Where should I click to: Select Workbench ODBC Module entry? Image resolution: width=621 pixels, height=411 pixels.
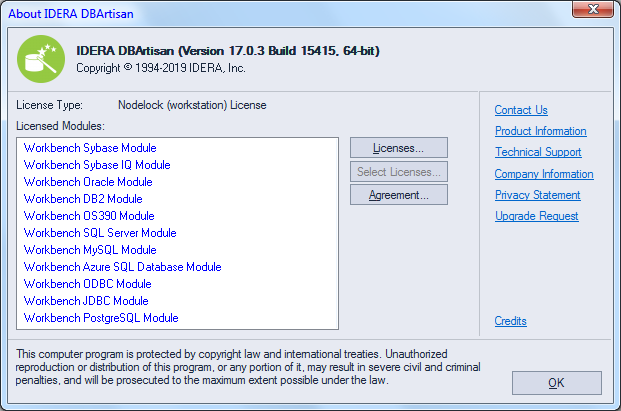coord(88,284)
